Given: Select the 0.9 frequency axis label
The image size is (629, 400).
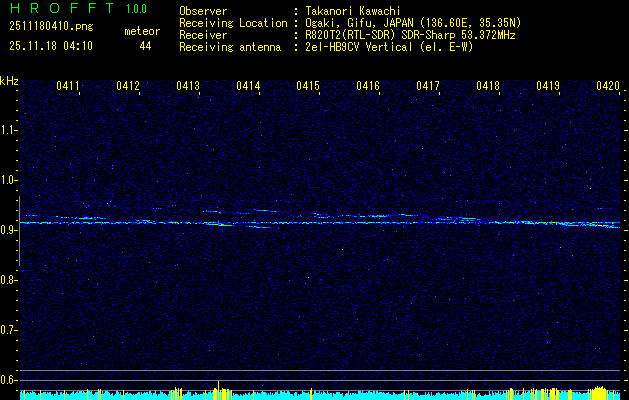Looking at the screenshot, I should coord(9,230).
